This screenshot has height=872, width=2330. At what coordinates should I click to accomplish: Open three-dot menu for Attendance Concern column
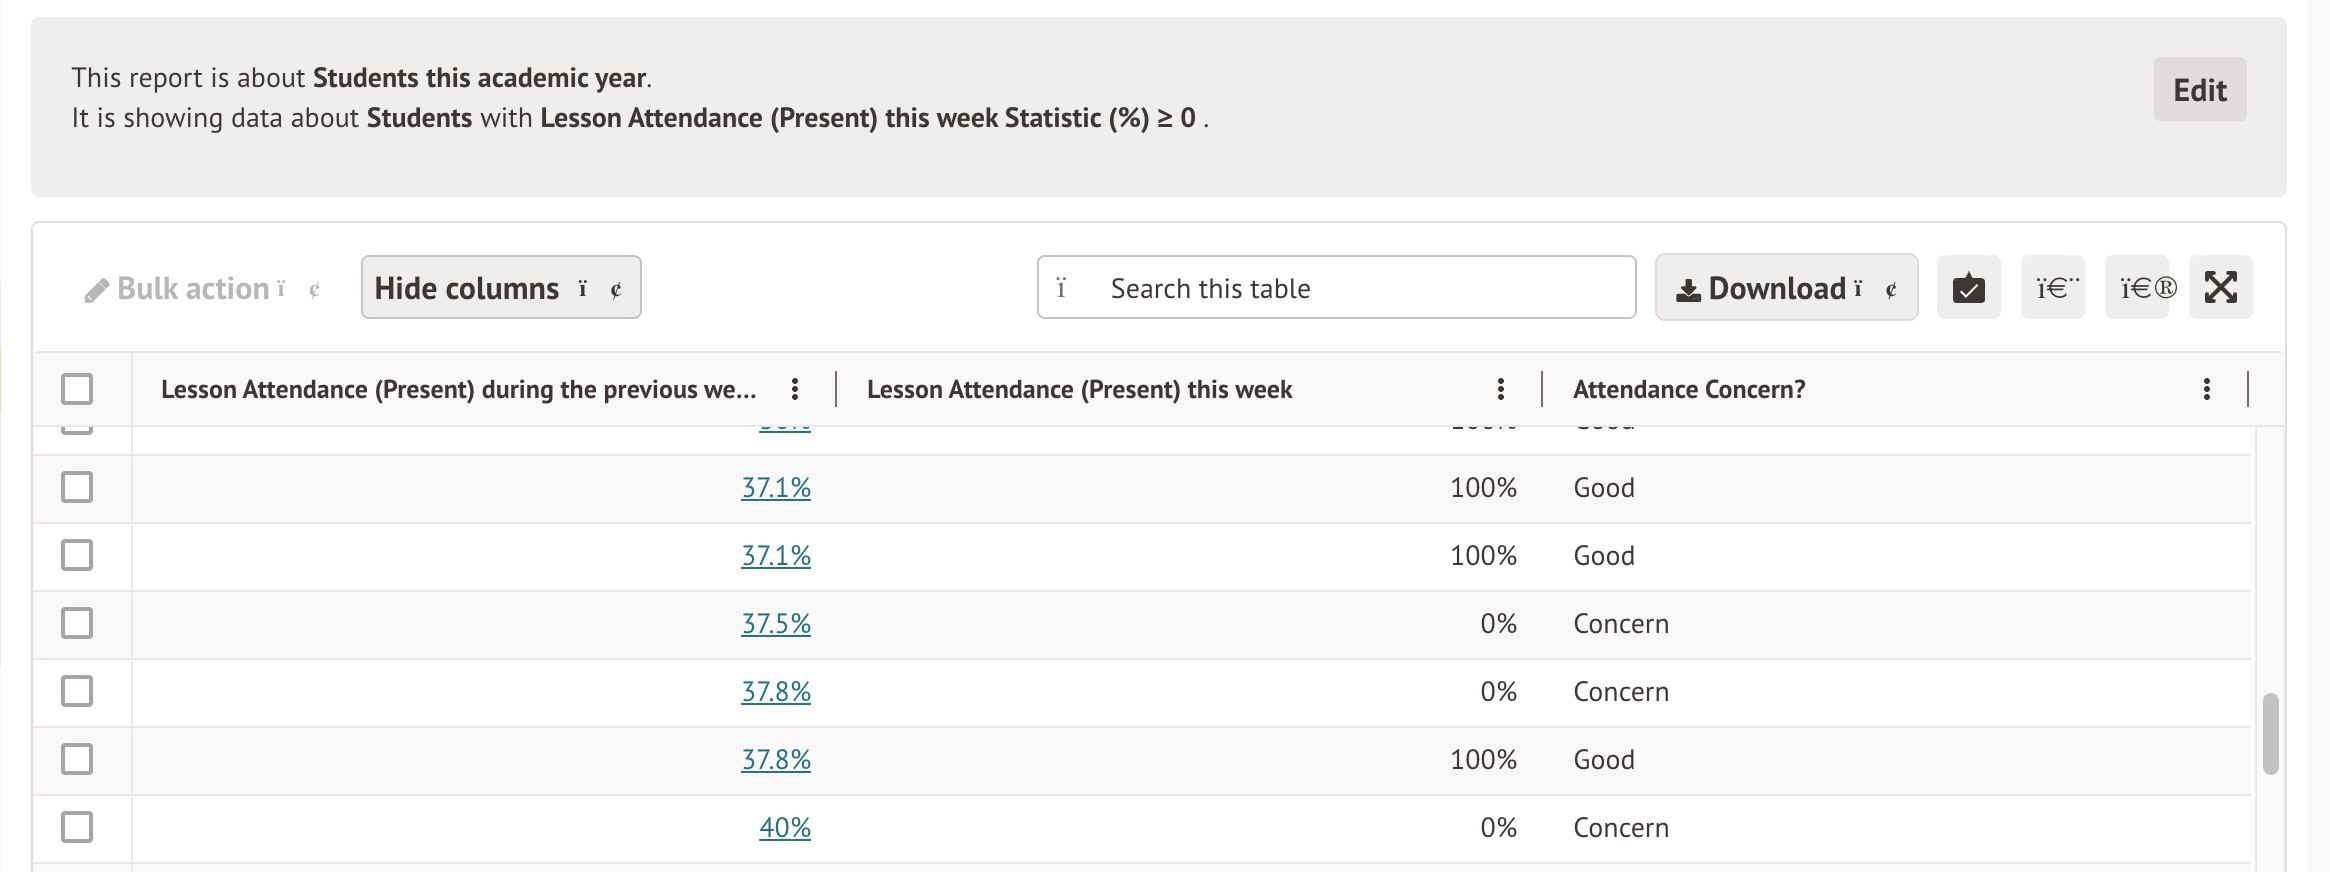click(2206, 389)
